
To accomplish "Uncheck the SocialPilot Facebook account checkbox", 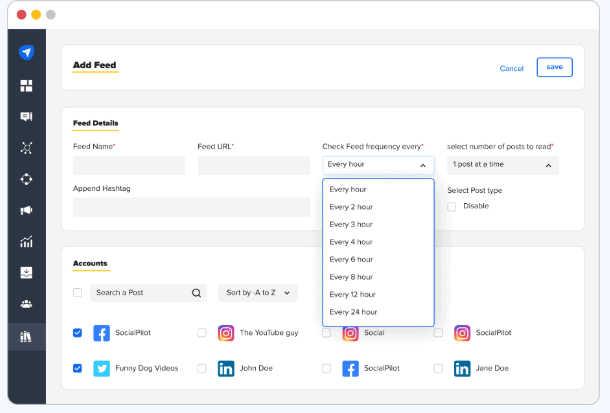I will tap(78, 333).
